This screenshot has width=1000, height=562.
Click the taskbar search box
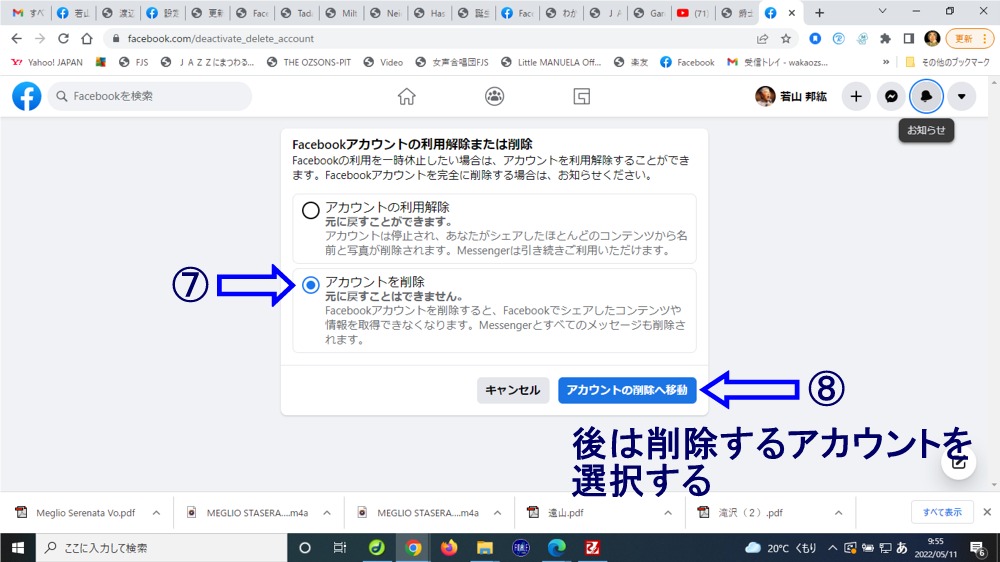click(161, 548)
